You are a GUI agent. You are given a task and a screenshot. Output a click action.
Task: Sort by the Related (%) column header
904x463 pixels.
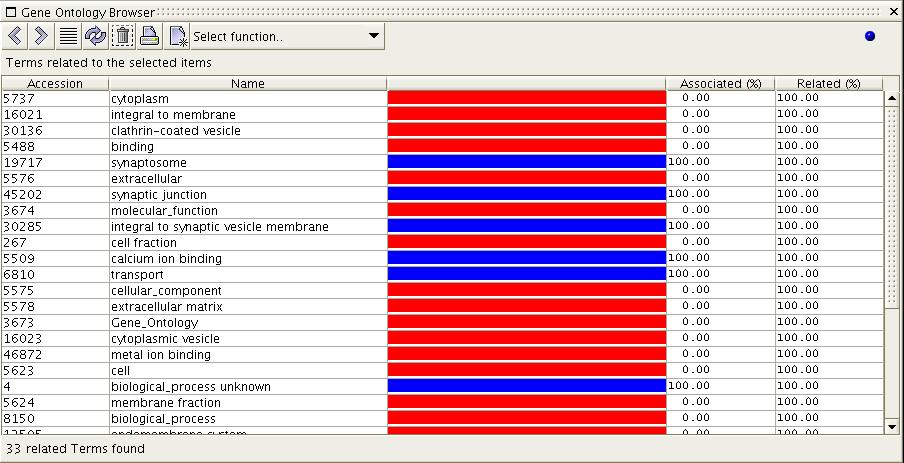828,84
